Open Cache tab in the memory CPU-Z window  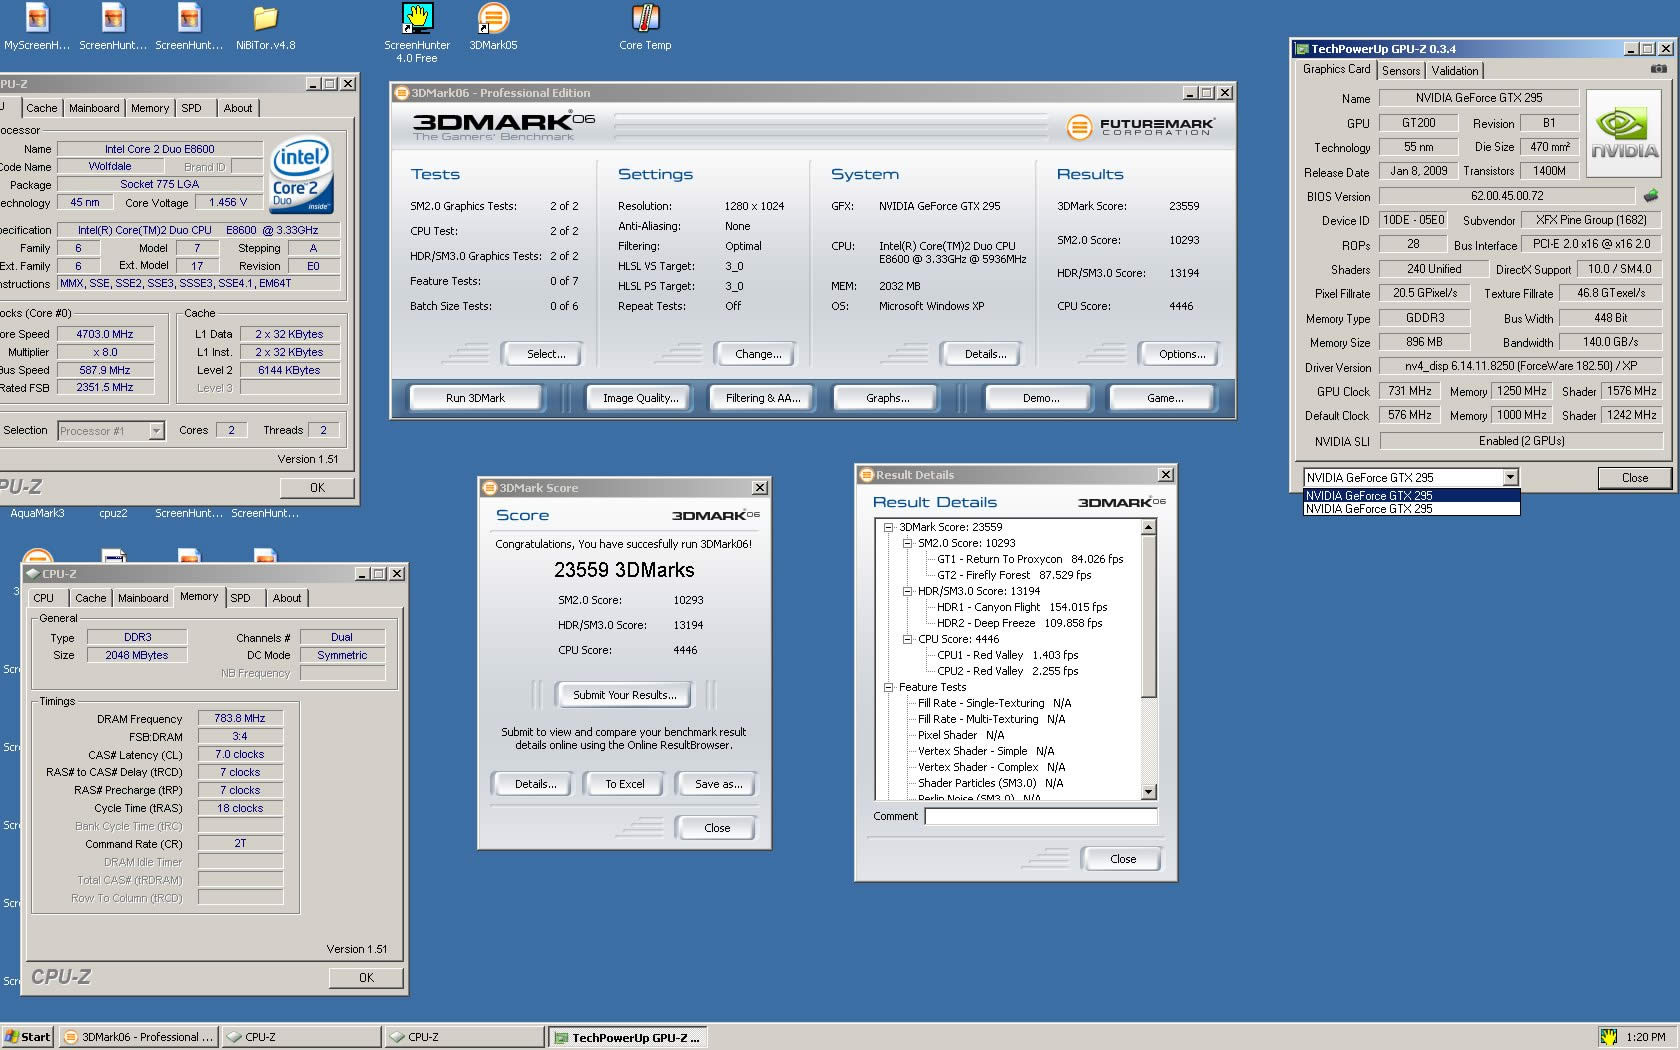pyautogui.click(x=90, y=598)
